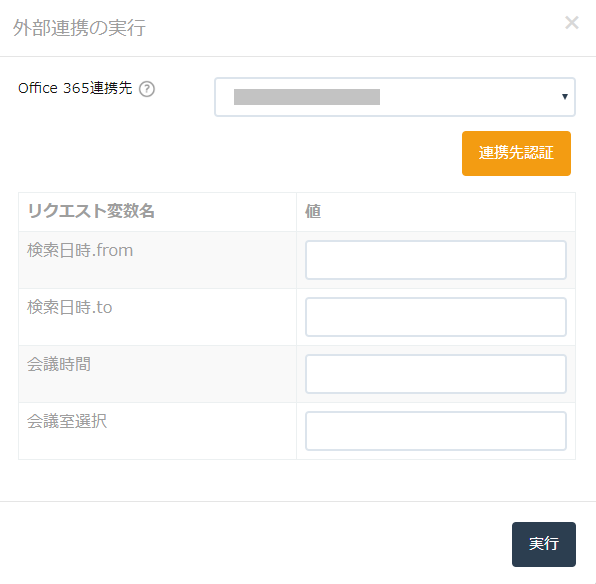The width and height of the screenshot is (596, 584).
Task: Click the 会議時間 value input box
Action: click(436, 374)
